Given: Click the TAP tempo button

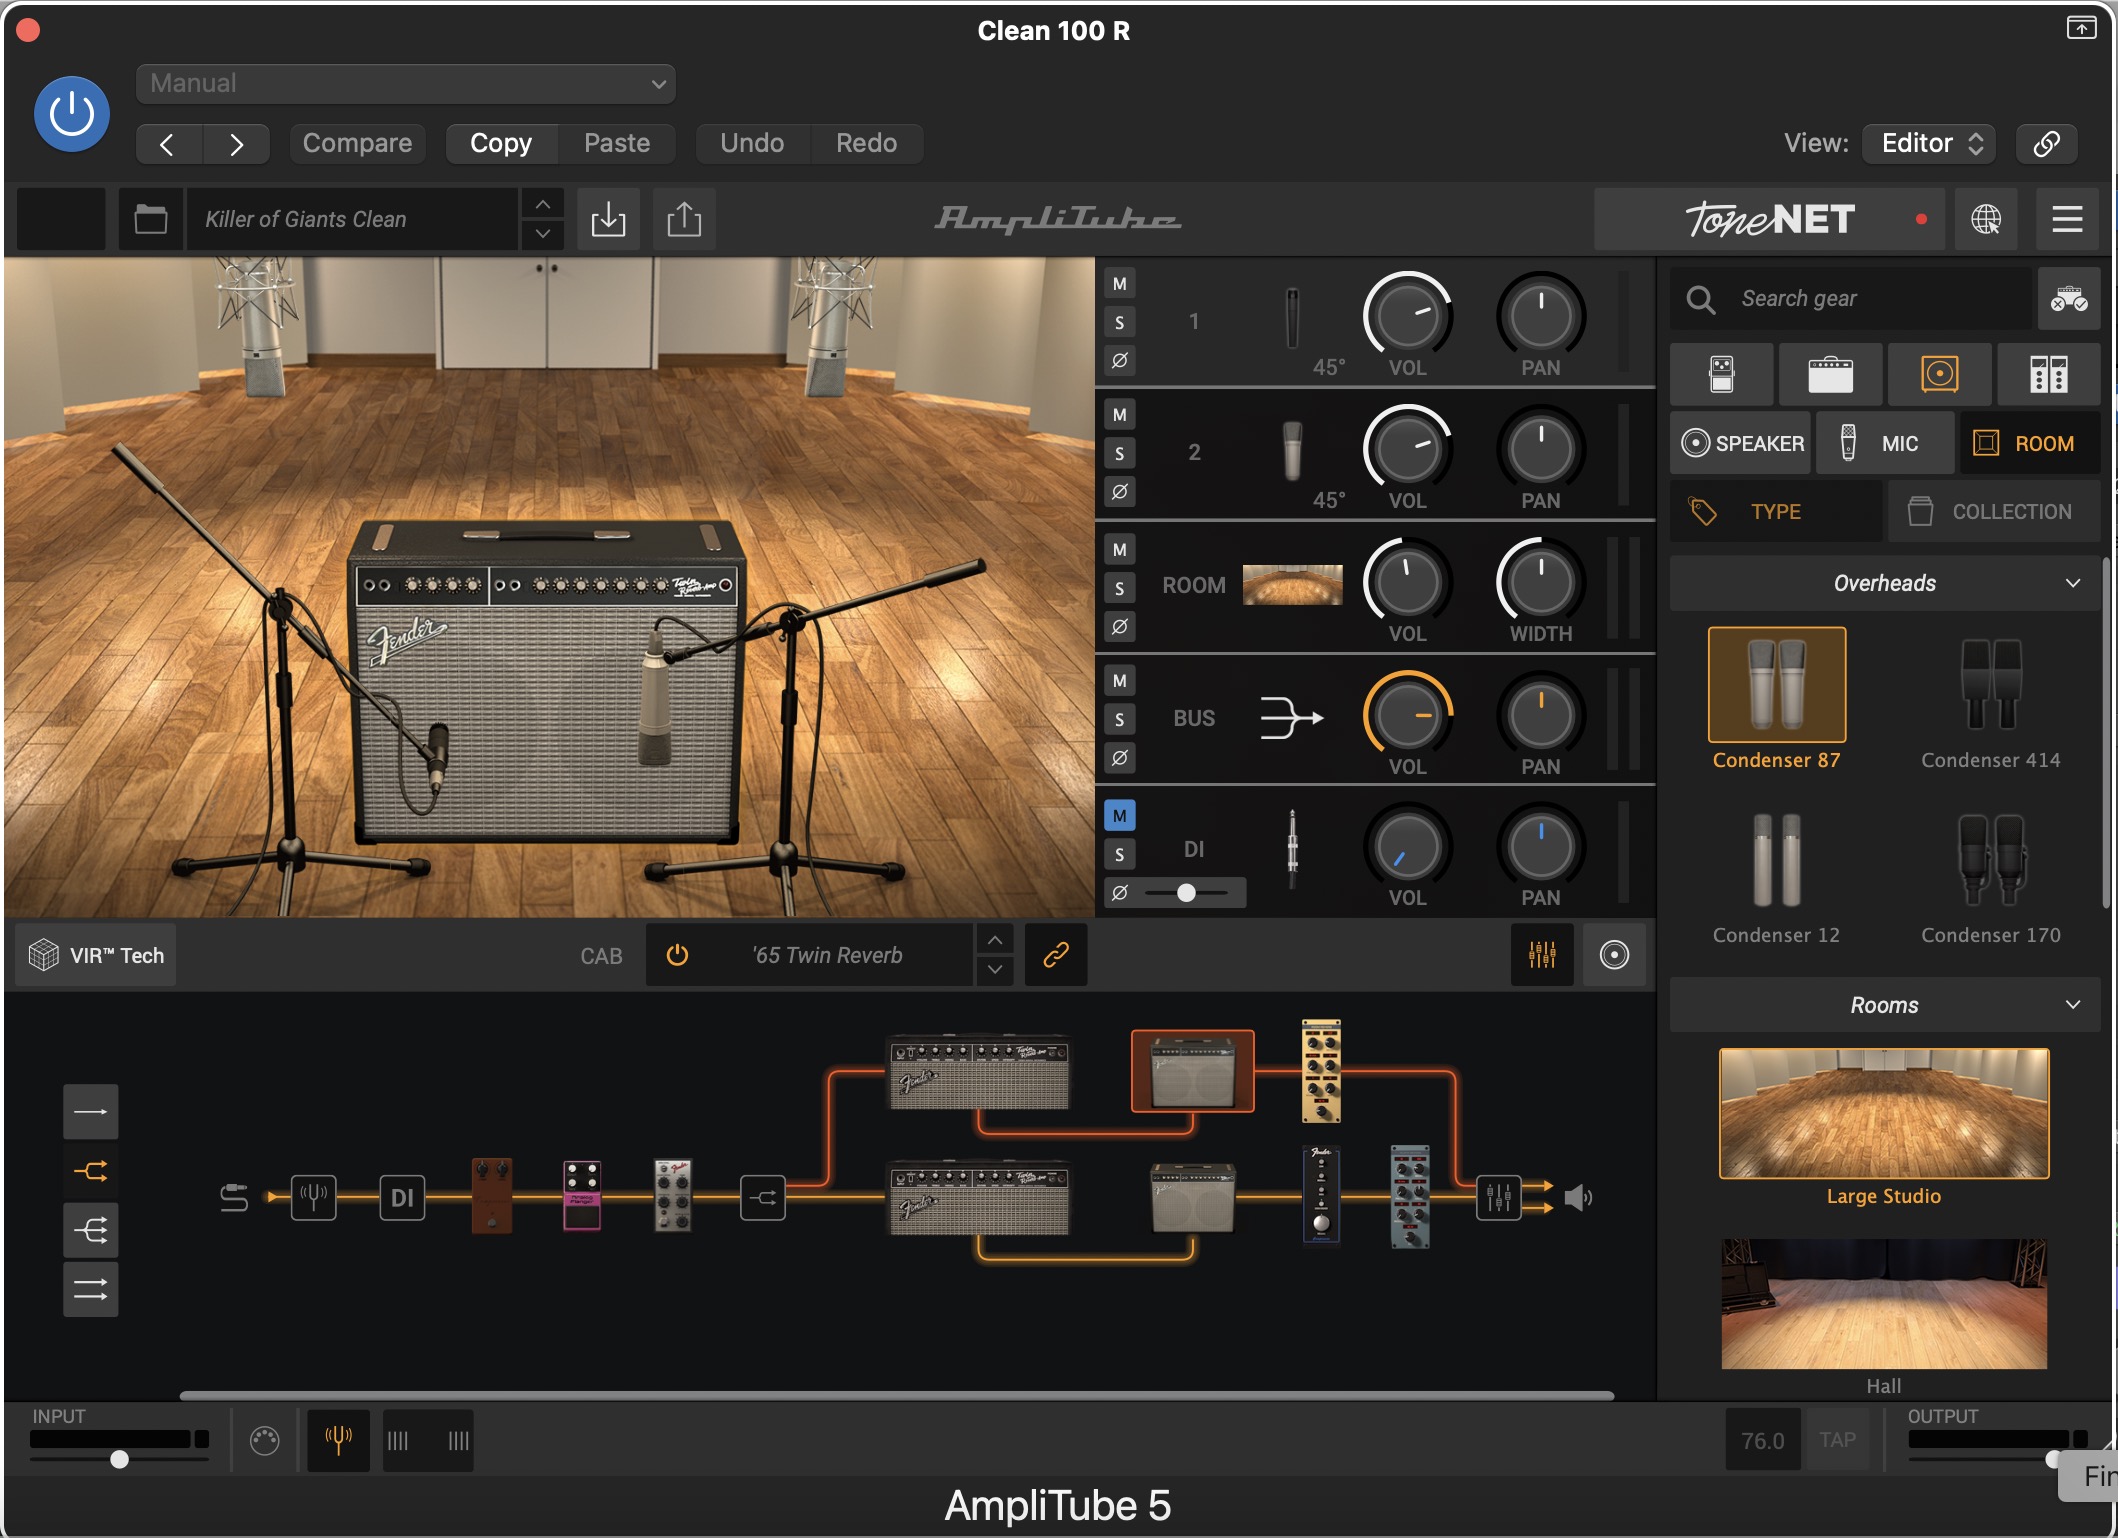Looking at the screenshot, I should (1837, 1440).
